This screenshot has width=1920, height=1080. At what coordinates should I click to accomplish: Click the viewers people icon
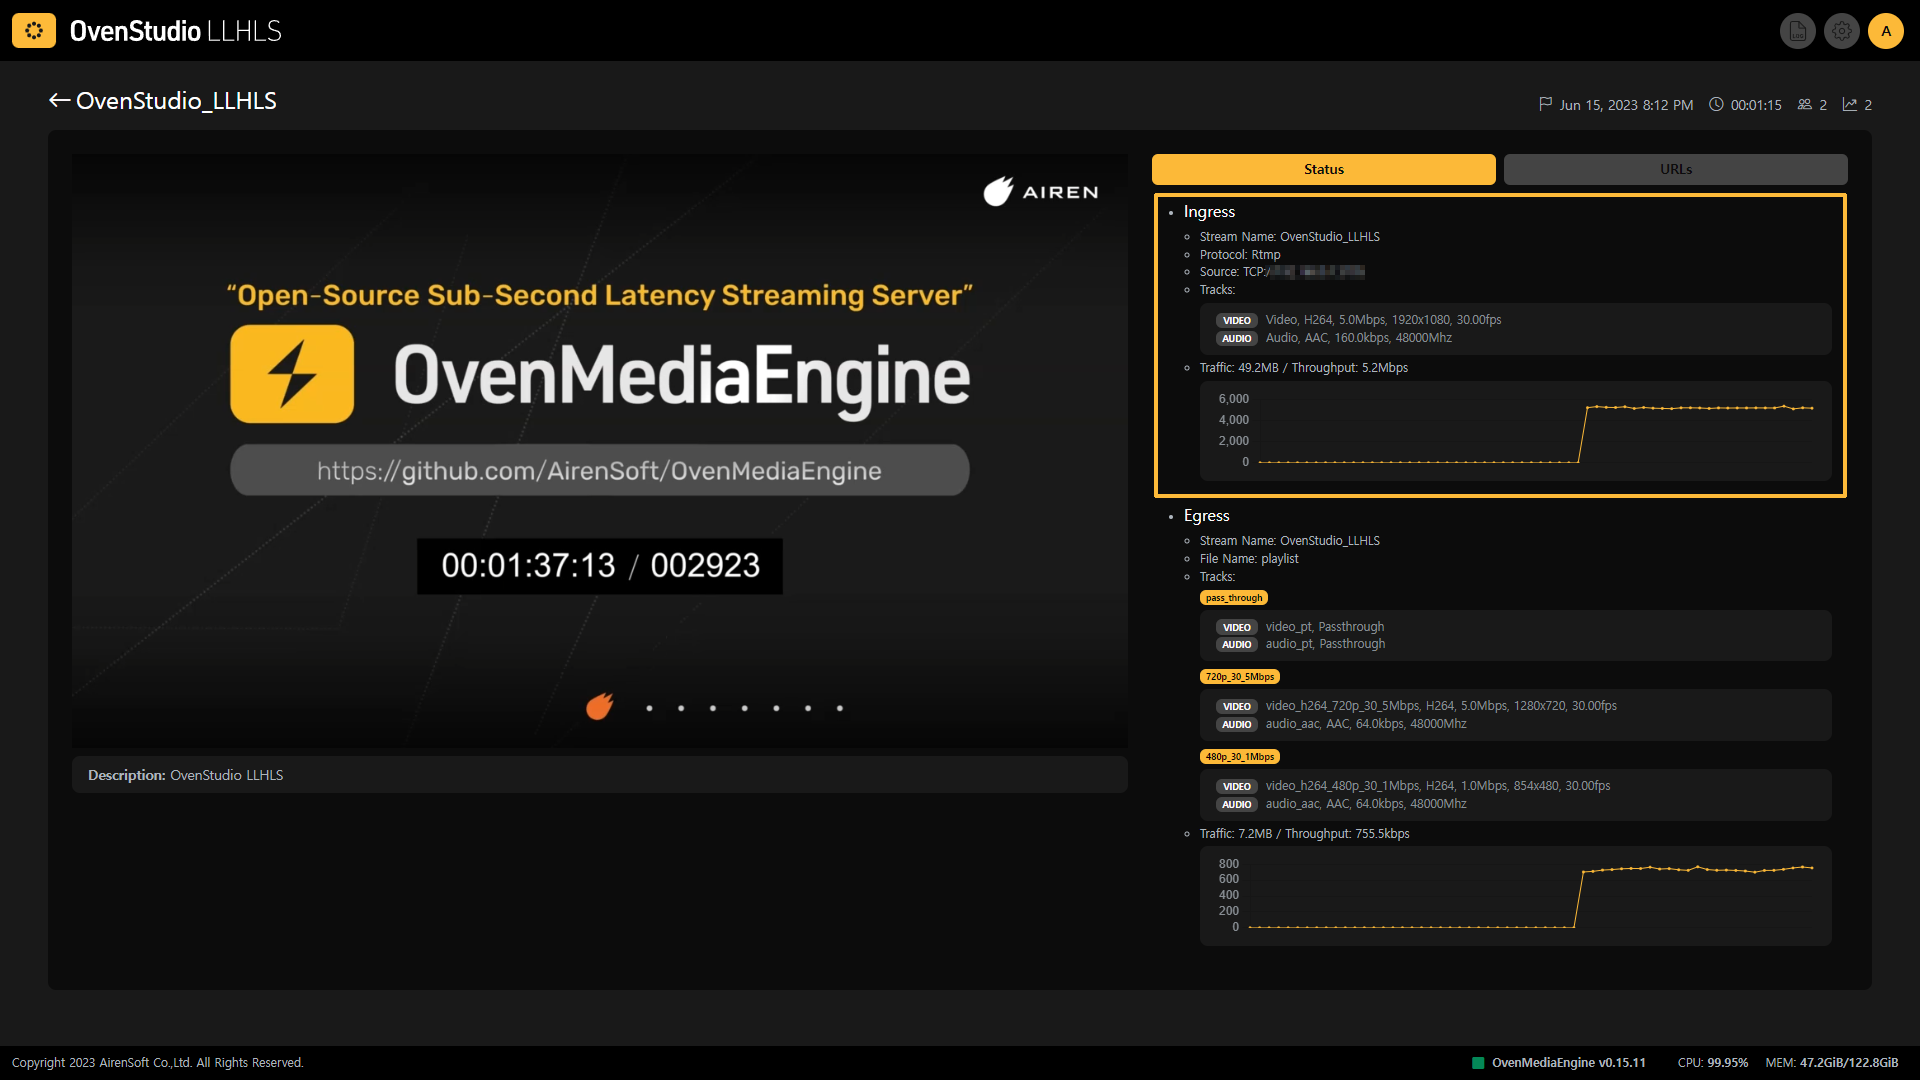pyautogui.click(x=1804, y=104)
